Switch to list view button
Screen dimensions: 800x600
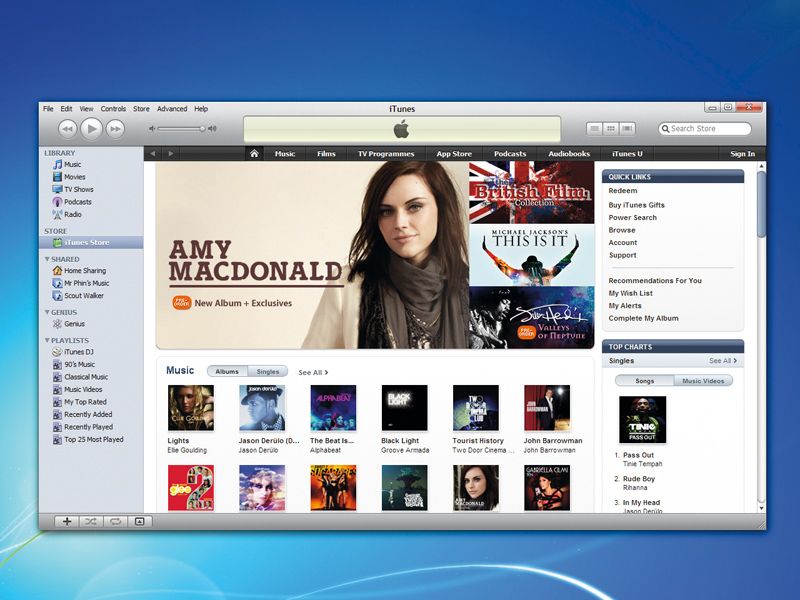coord(594,129)
